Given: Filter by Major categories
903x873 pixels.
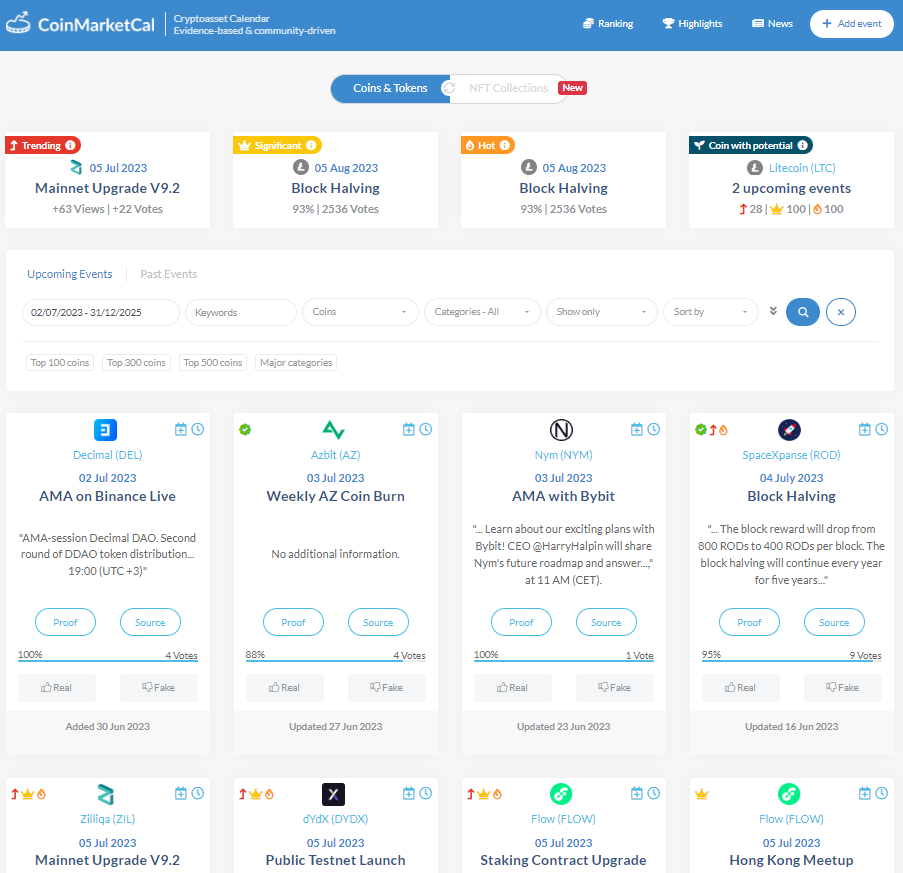Looking at the screenshot, I should [296, 363].
